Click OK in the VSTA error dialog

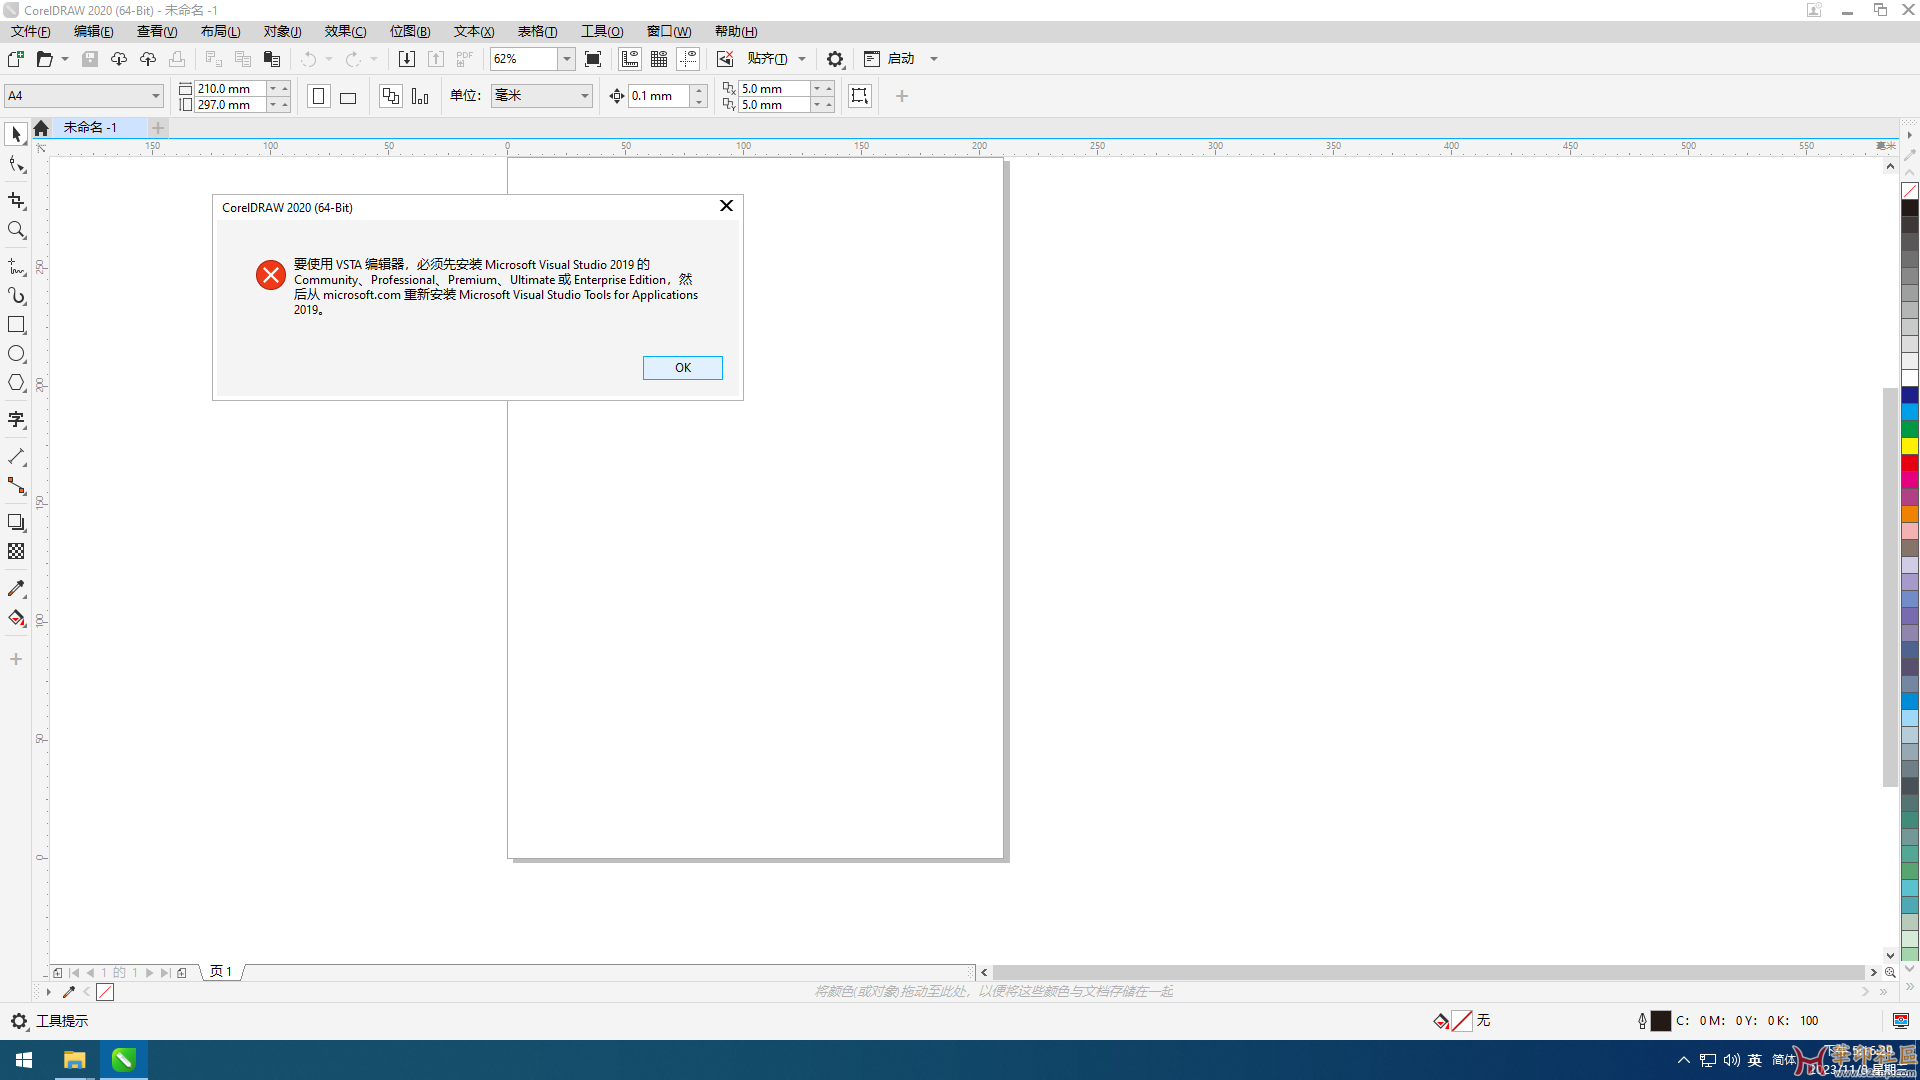(x=683, y=368)
